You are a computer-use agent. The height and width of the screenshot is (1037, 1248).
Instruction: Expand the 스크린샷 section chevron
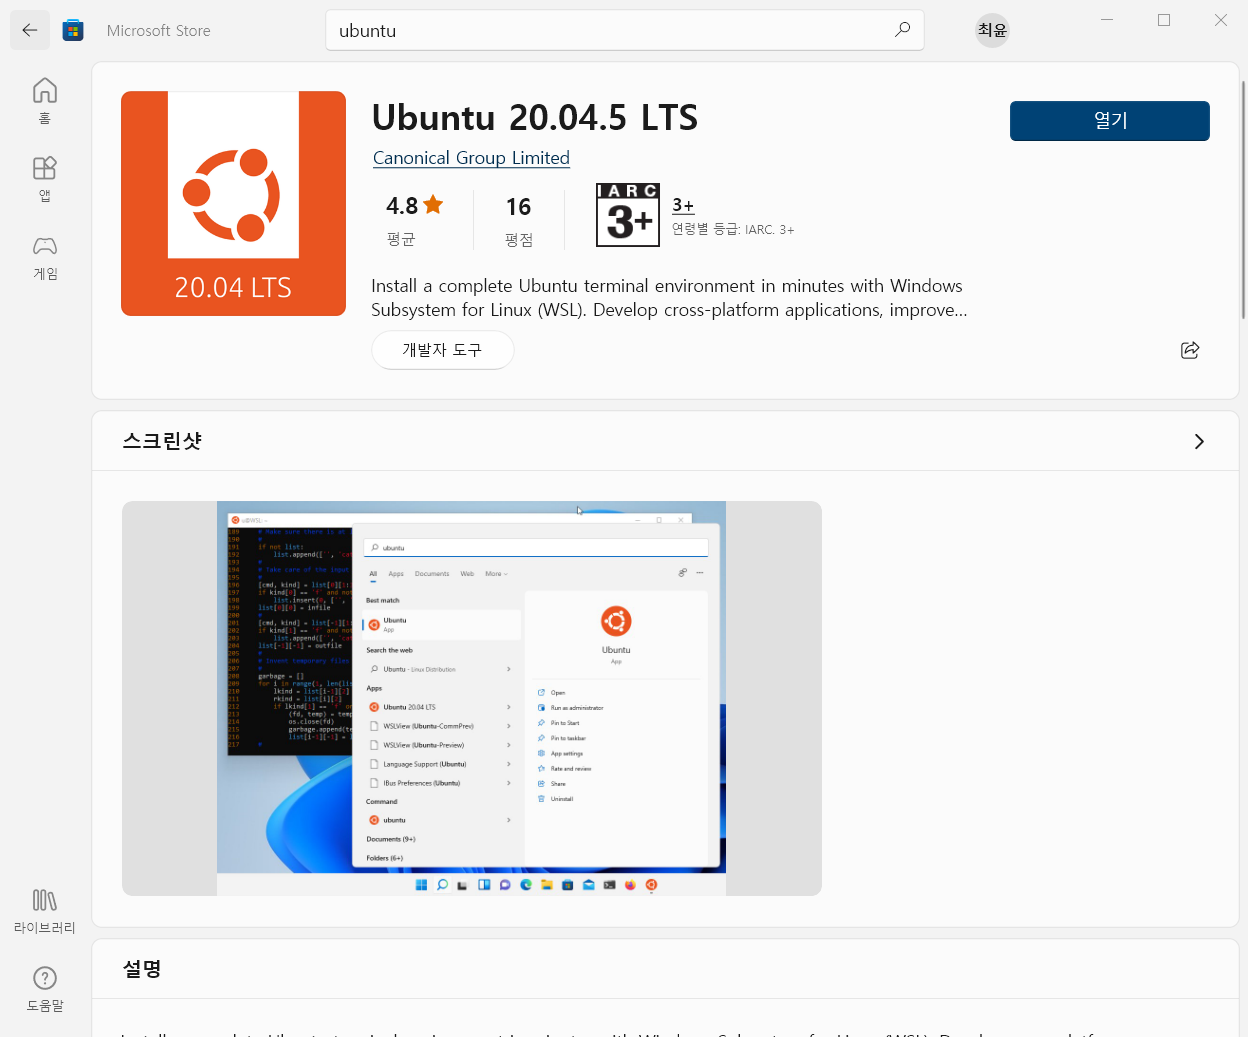(1199, 442)
